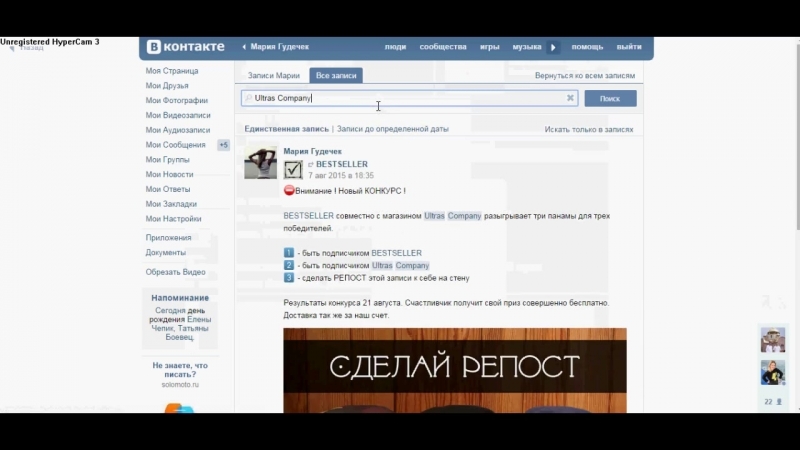Open Обрезать Видео in sidebar
The height and width of the screenshot is (450, 800).
176,272
